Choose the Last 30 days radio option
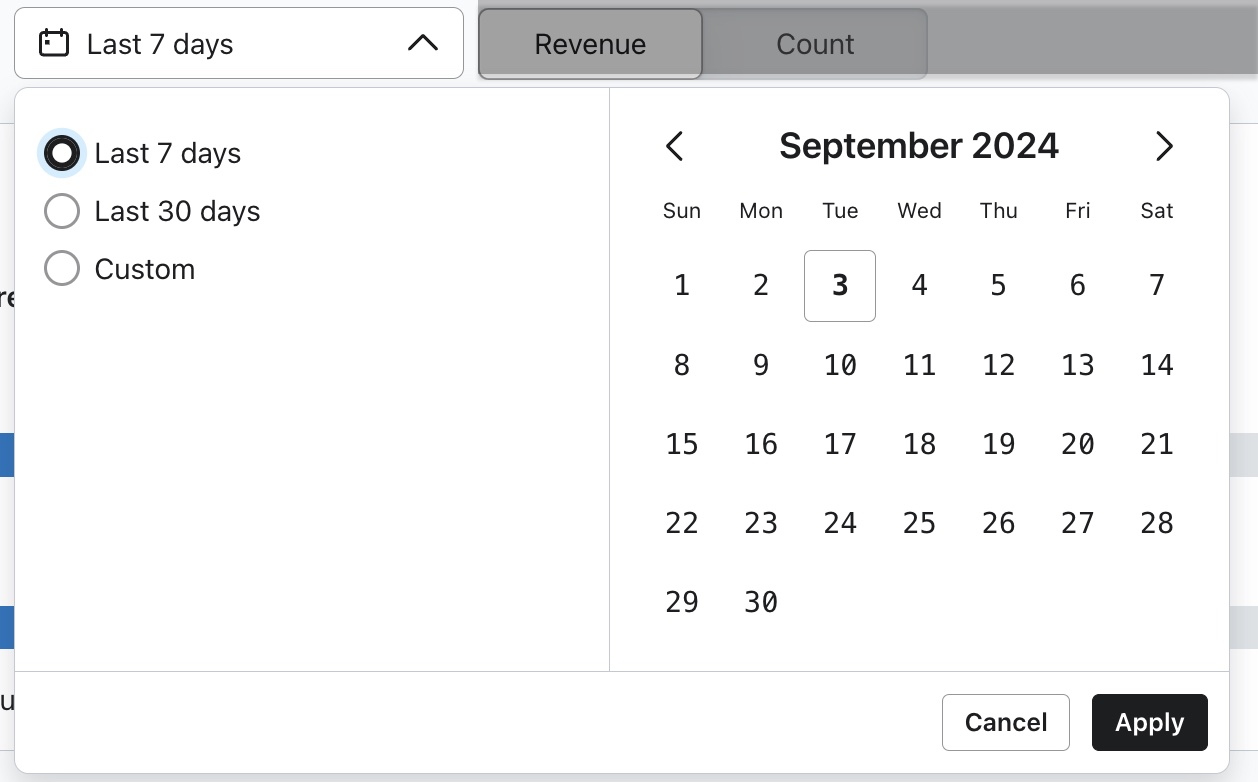Image resolution: width=1258 pixels, height=782 pixels. coord(62,211)
